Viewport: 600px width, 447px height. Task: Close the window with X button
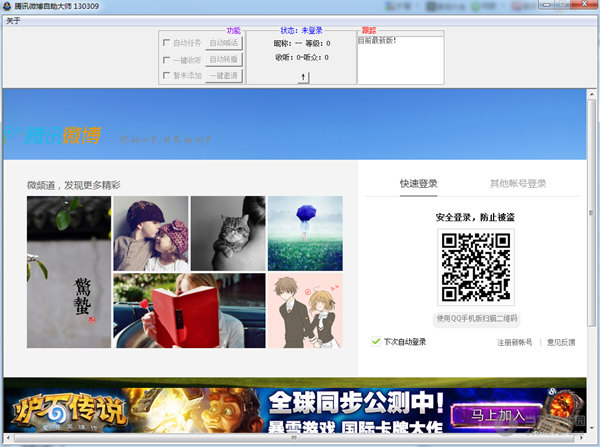[x=584, y=4]
